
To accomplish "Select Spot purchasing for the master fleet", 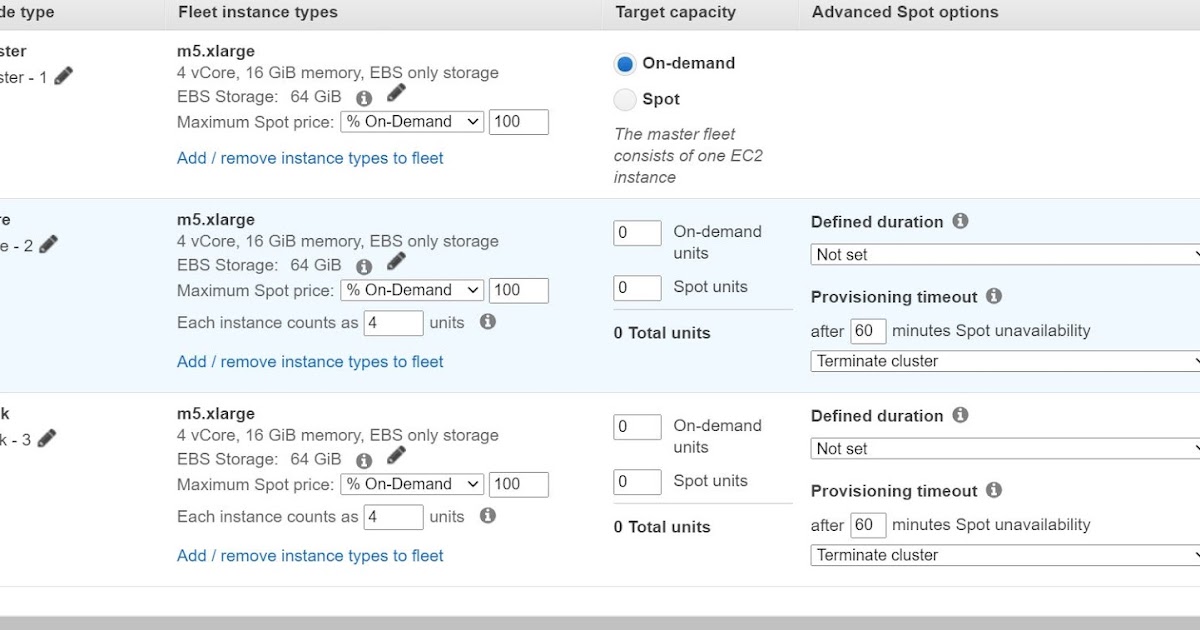I will 625,99.
